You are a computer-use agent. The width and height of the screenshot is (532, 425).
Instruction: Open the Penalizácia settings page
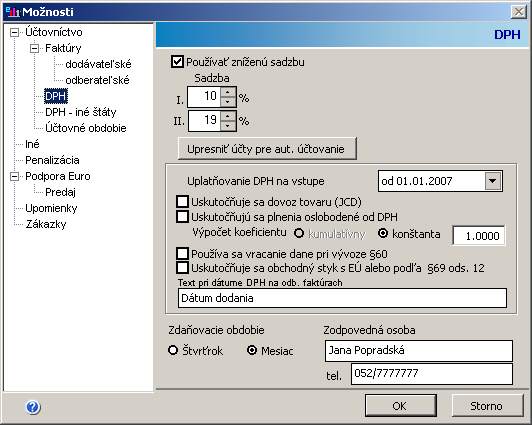tap(52, 160)
